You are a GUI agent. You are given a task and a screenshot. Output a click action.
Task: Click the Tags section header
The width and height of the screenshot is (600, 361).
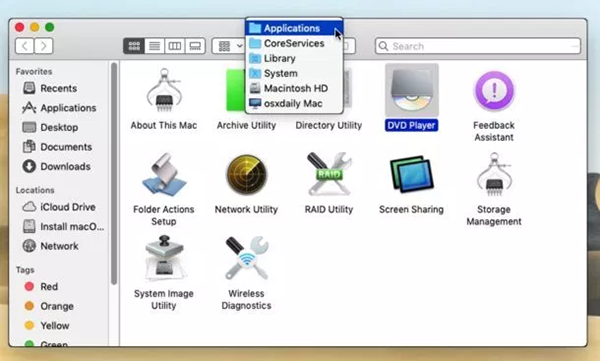click(25, 270)
